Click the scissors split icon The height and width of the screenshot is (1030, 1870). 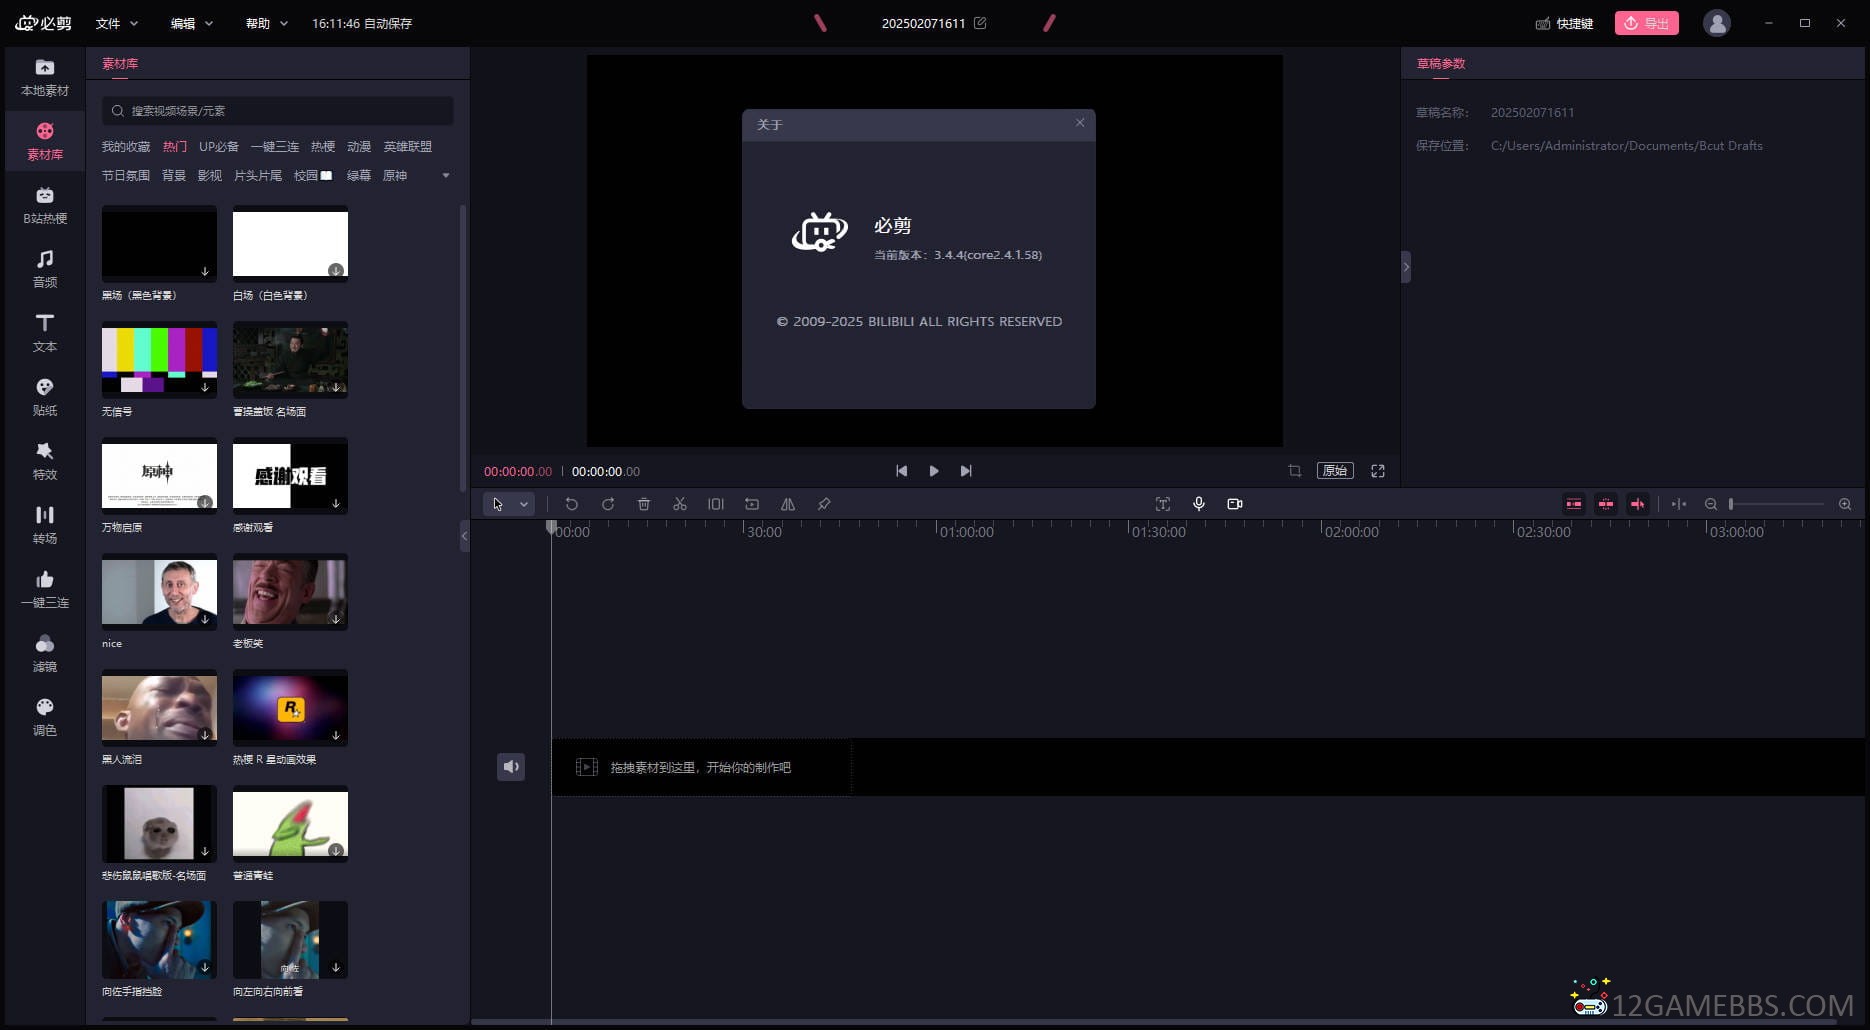[x=680, y=504]
